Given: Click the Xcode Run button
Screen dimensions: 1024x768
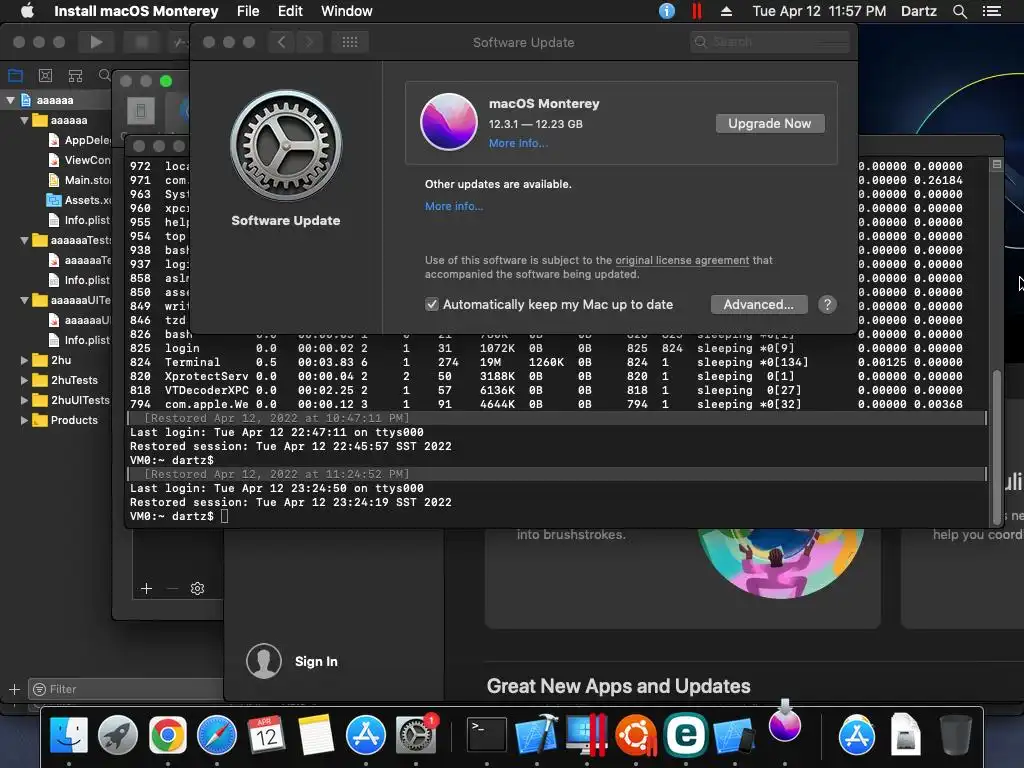Looking at the screenshot, I should pyautogui.click(x=96, y=42).
